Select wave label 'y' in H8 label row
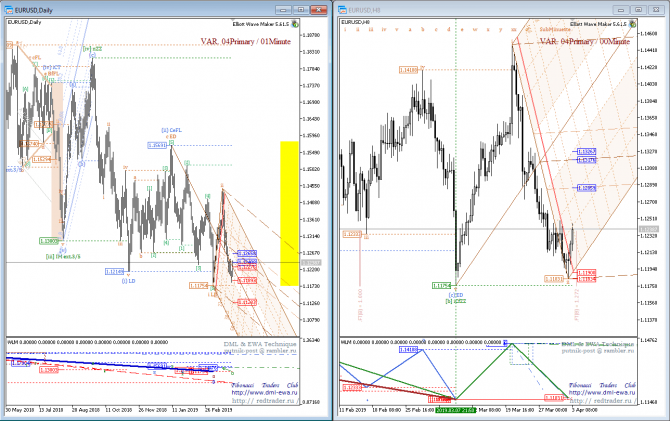 click(500, 29)
